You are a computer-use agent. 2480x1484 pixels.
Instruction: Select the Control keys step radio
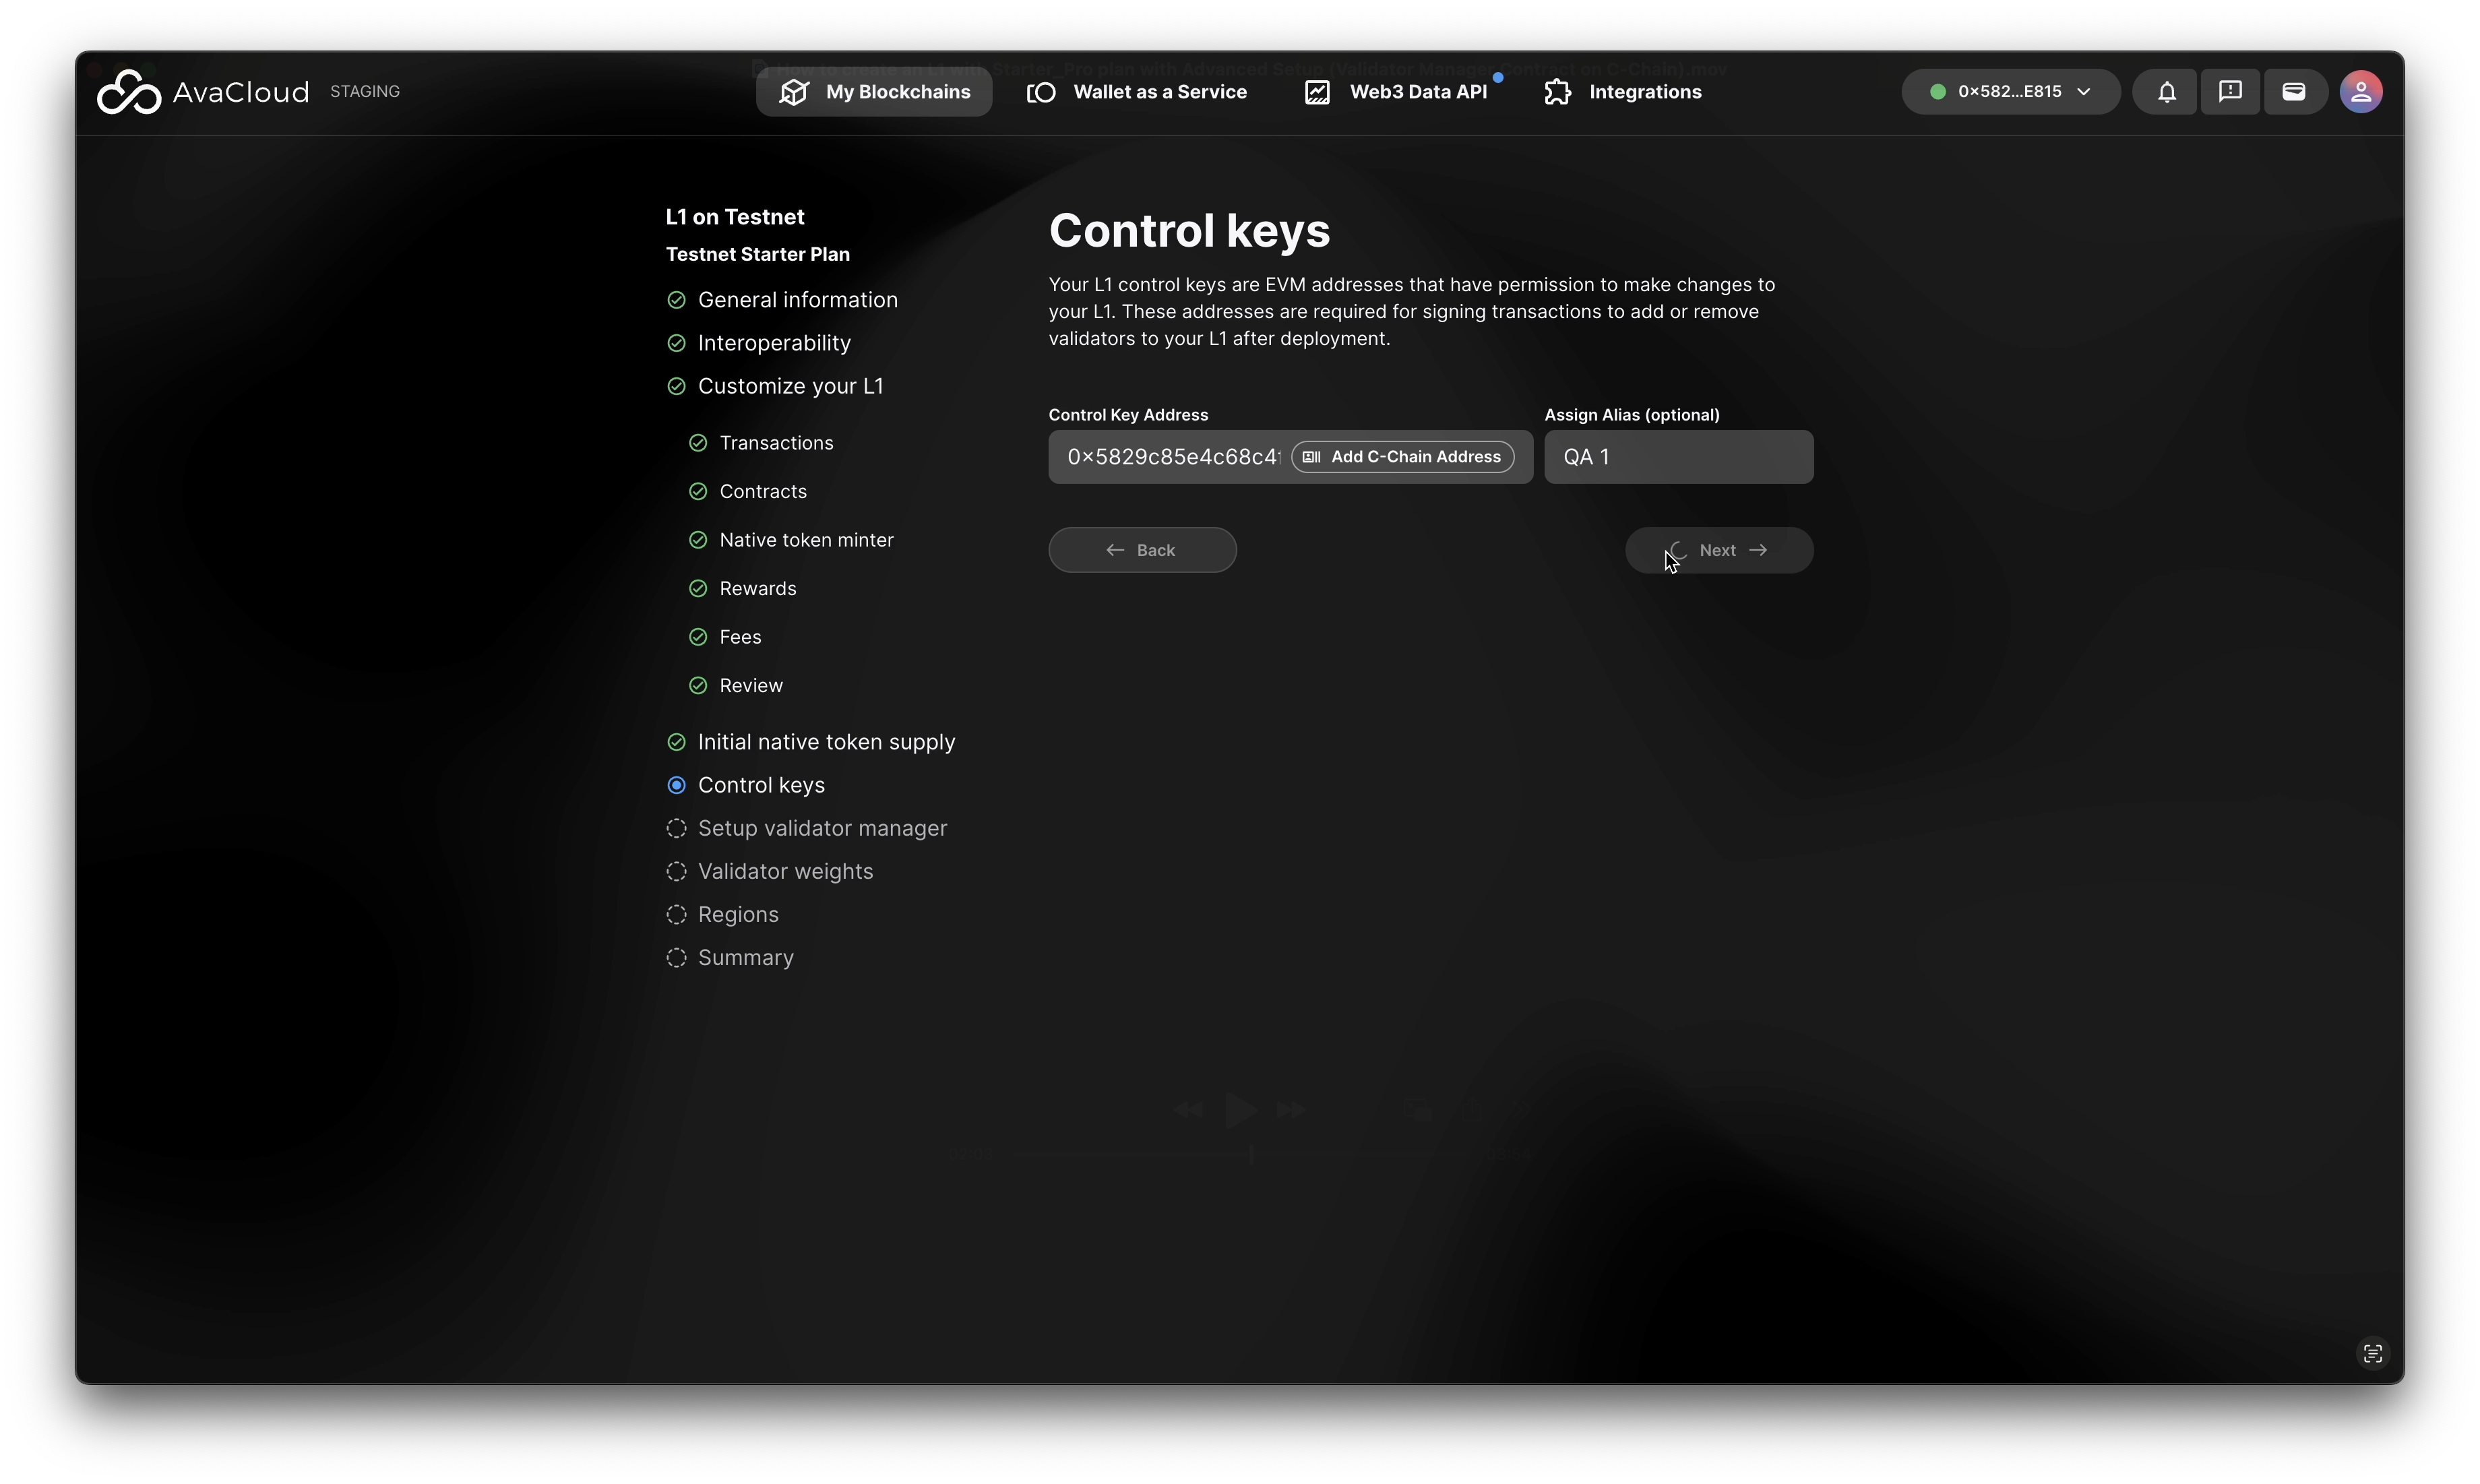coord(676,785)
